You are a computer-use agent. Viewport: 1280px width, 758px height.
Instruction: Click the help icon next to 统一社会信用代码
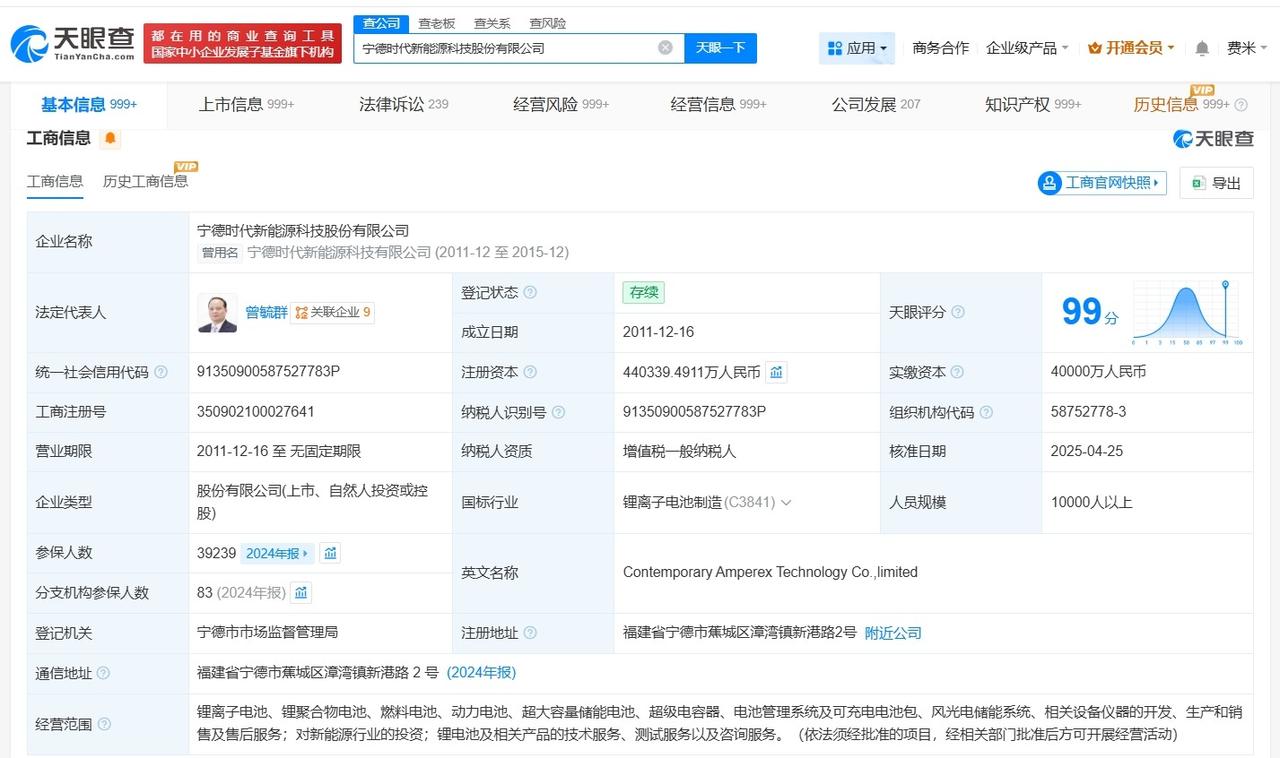(x=161, y=371)
